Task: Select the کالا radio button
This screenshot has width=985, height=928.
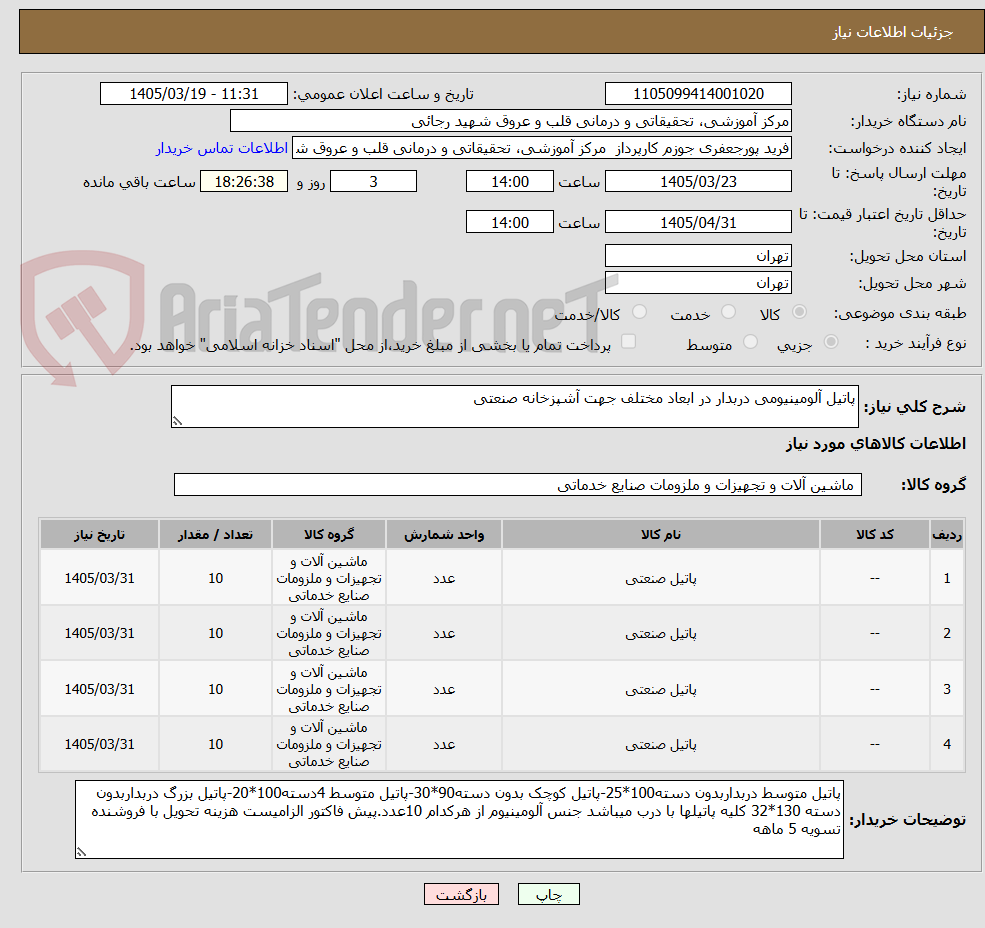Action: click(800, 312)
